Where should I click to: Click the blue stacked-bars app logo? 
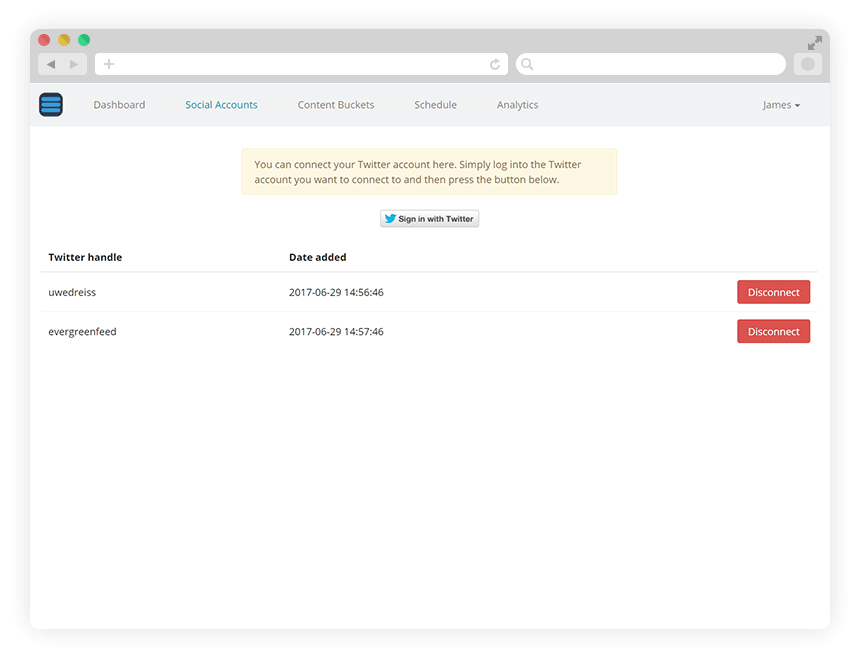tap(51, 105)
